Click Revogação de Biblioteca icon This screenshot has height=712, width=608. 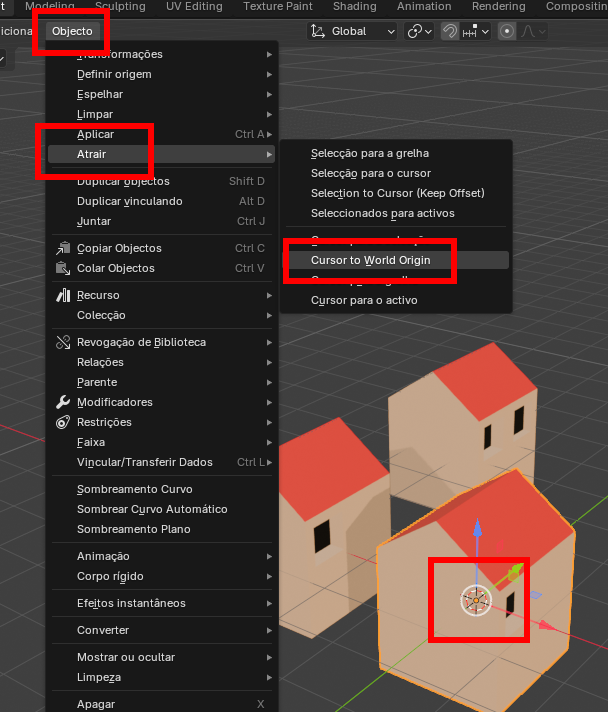63,342
